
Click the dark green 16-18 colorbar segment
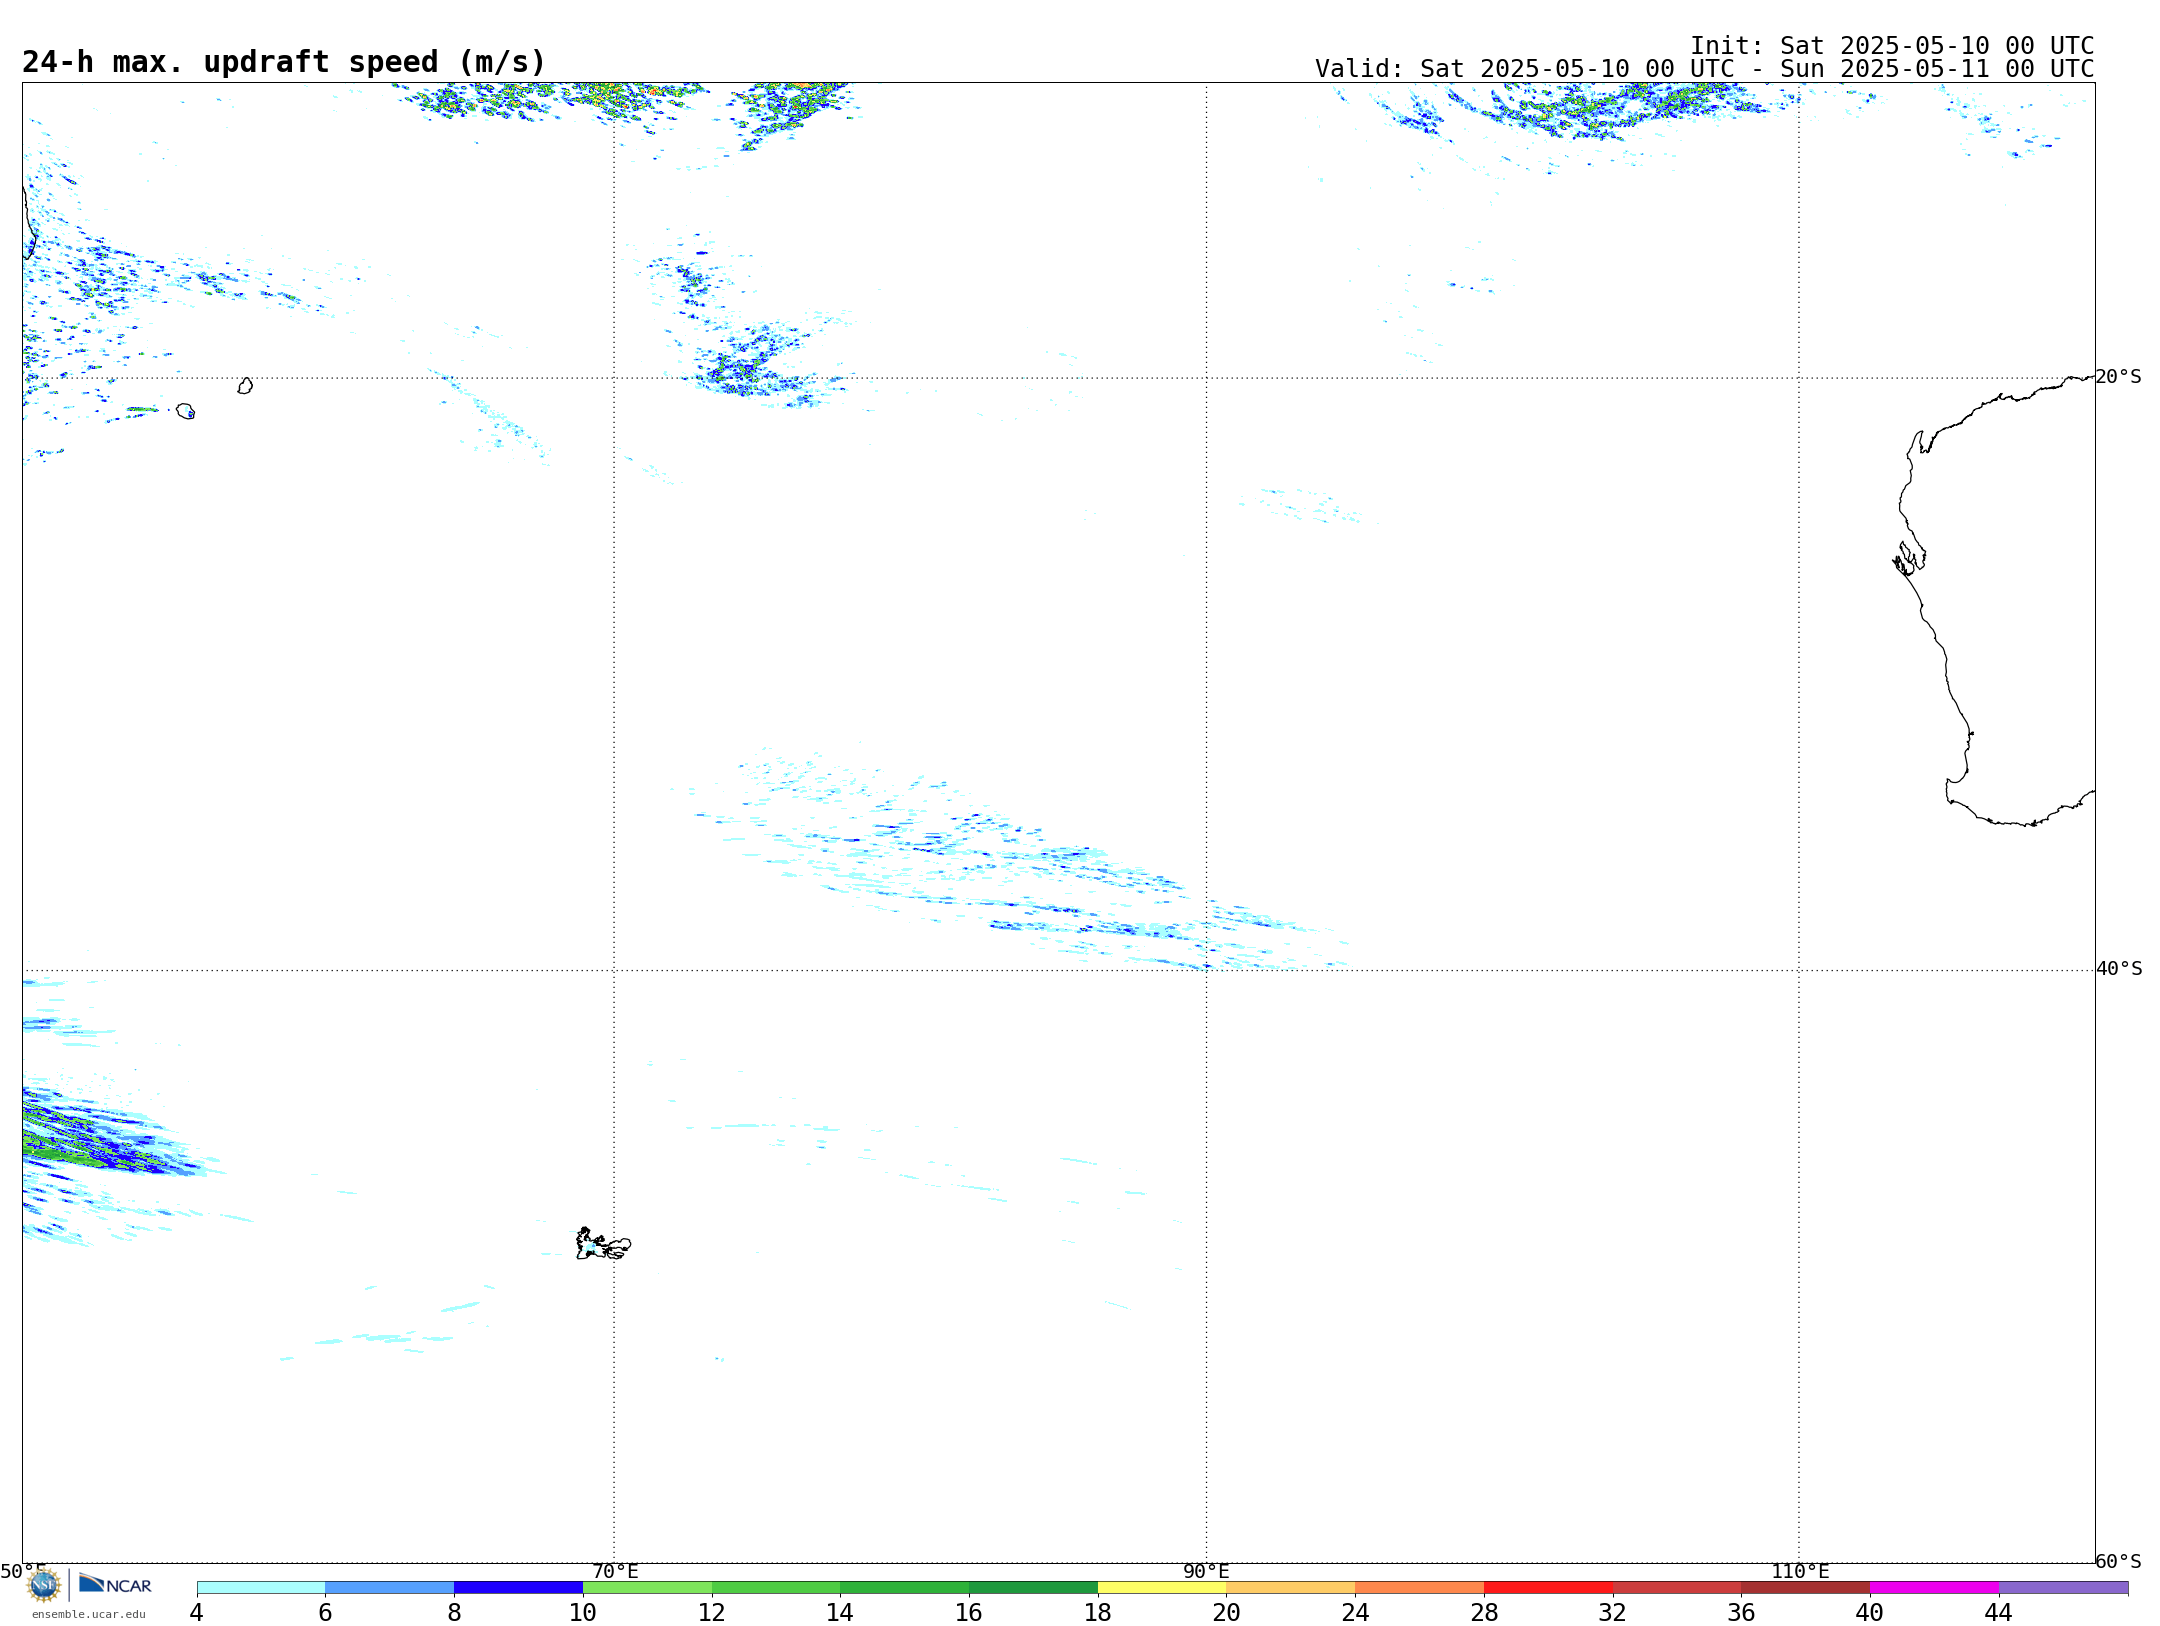click(x=1033, y=1587)
